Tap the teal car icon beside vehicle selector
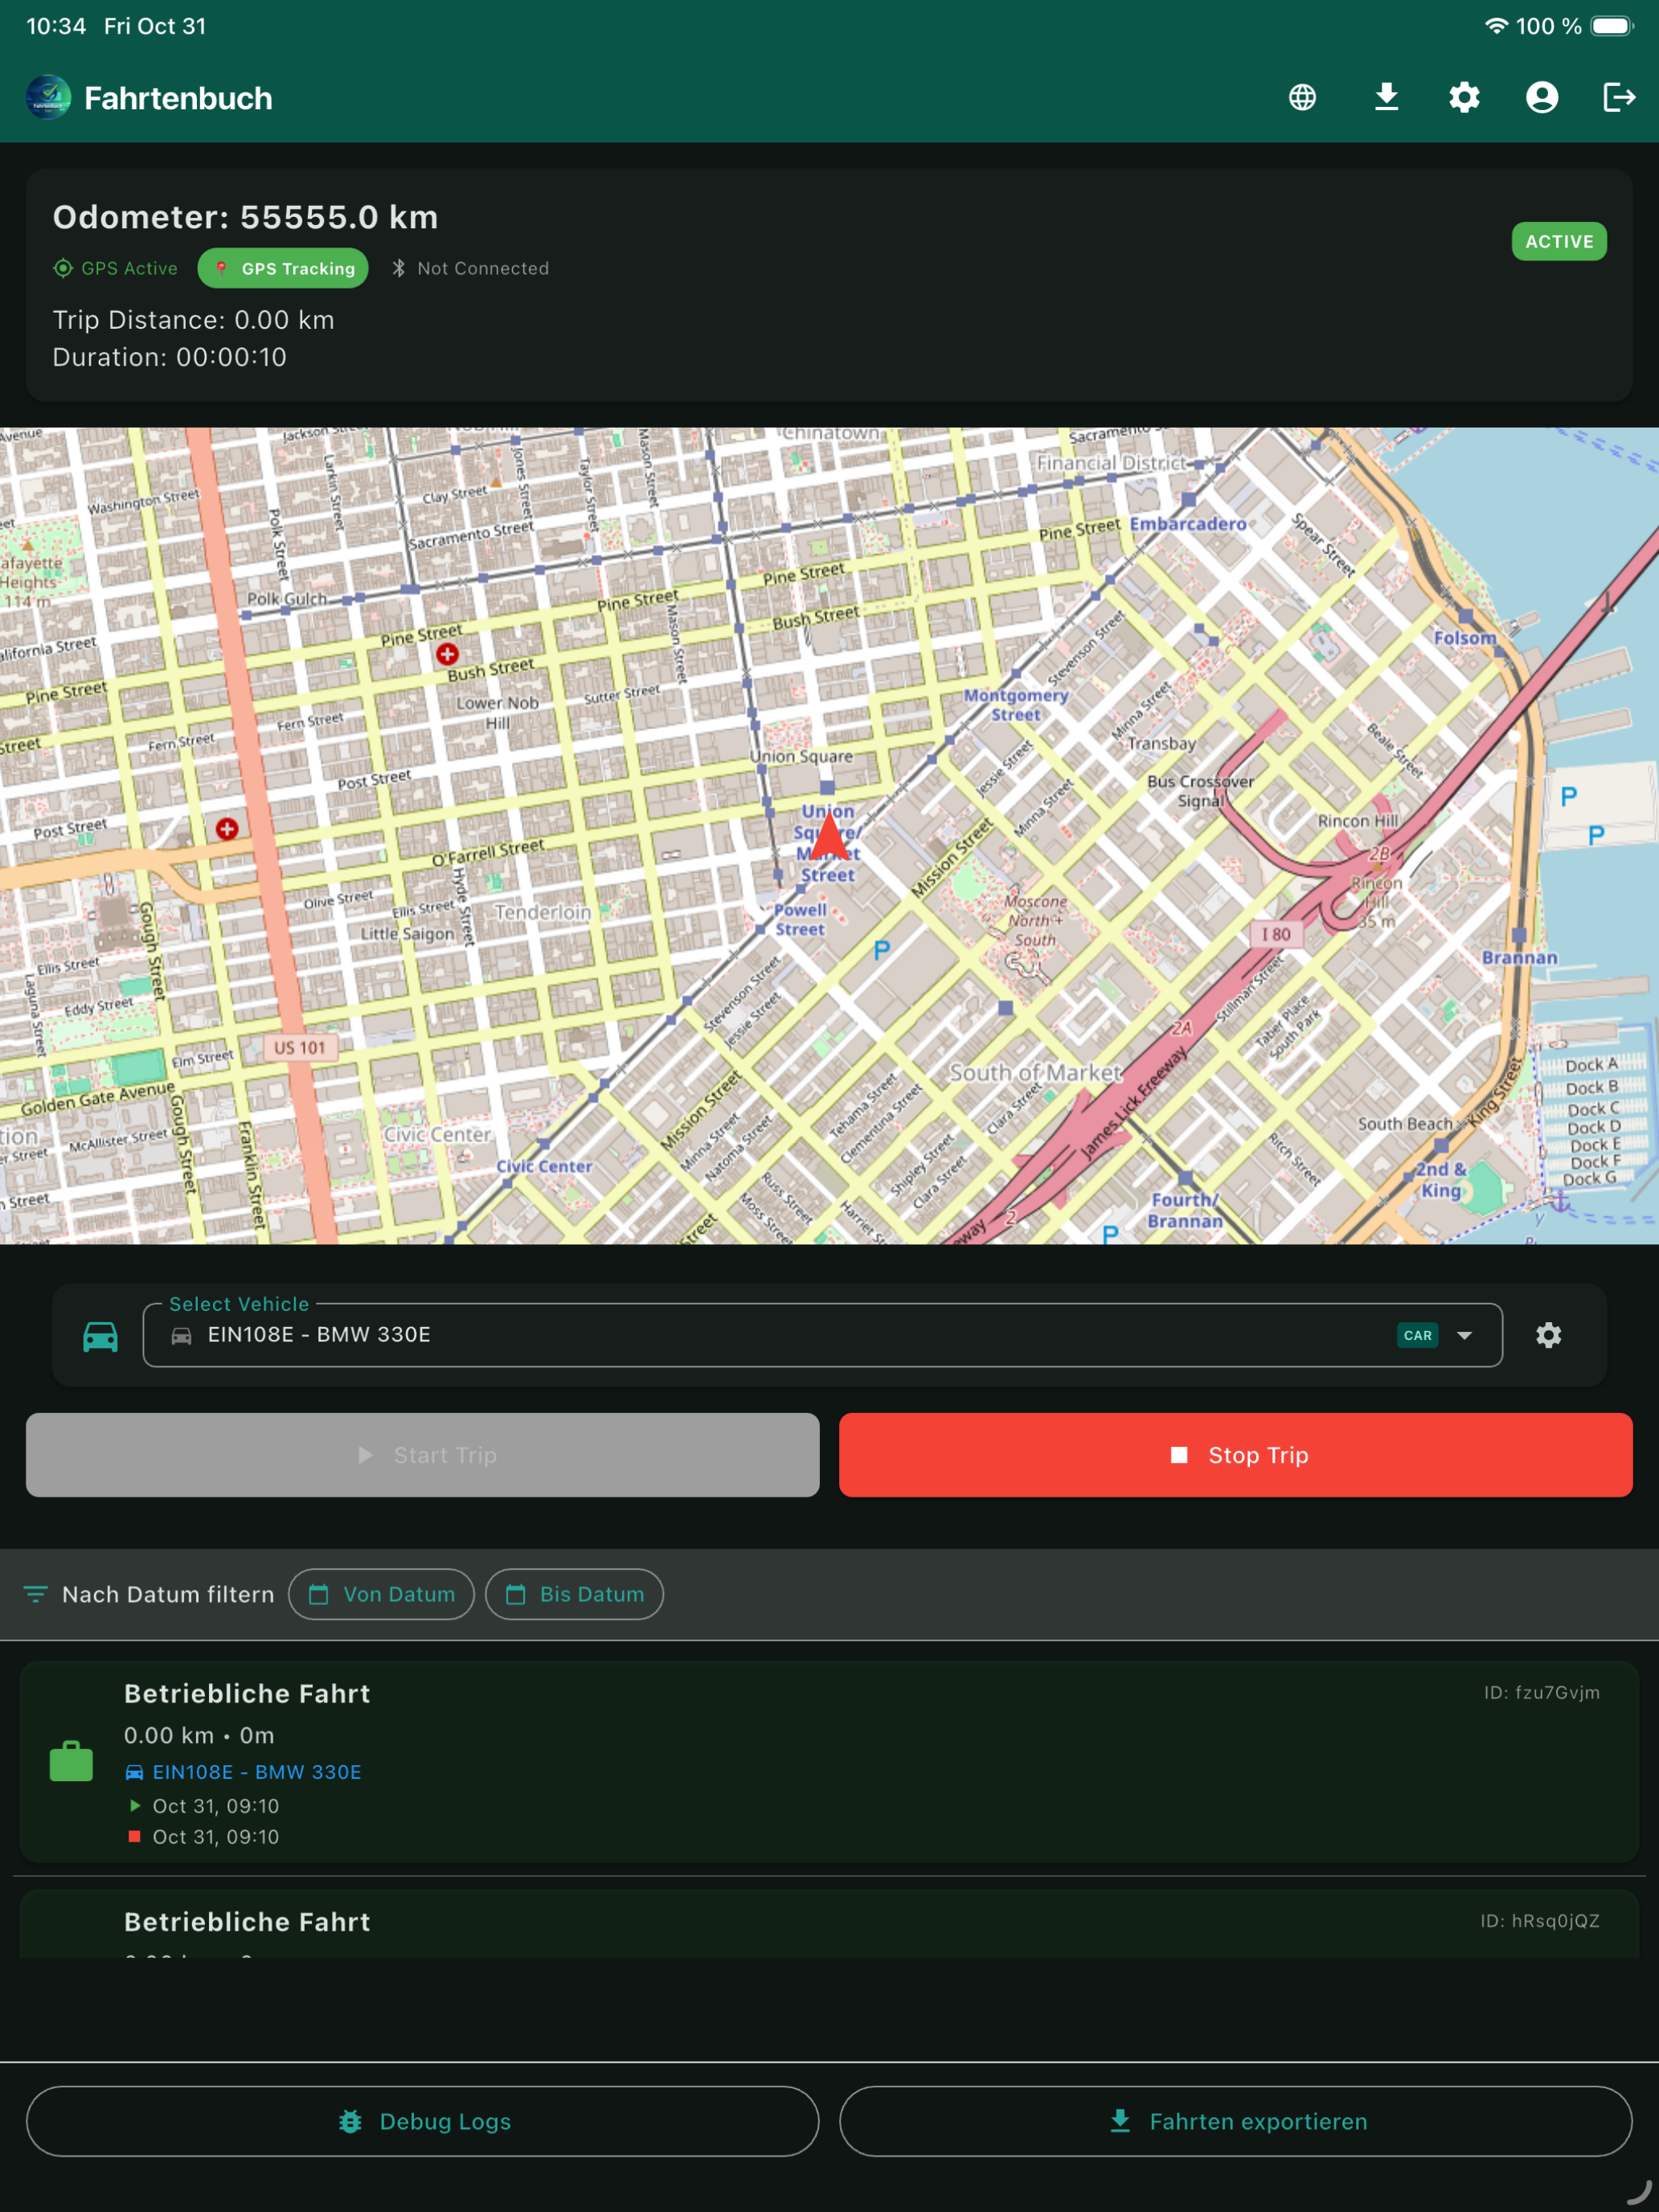Viewport: 1659px width, 2212px height. pos(100,1336)
